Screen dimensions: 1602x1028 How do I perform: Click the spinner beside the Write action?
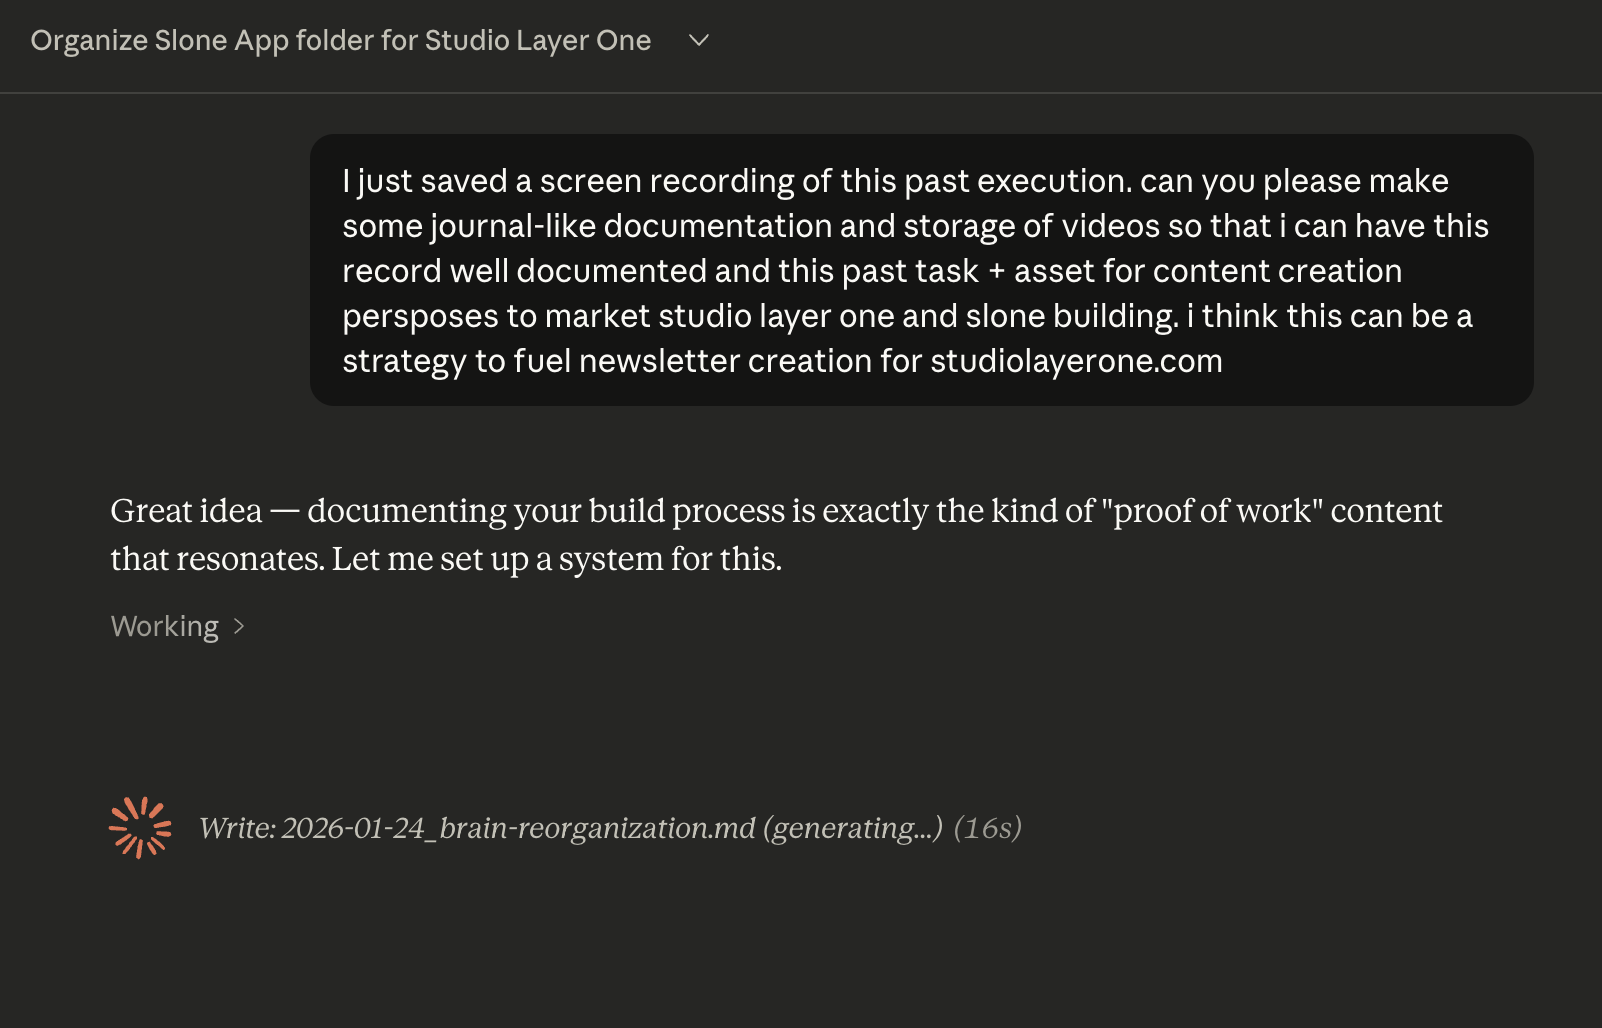tap(141, 826)
